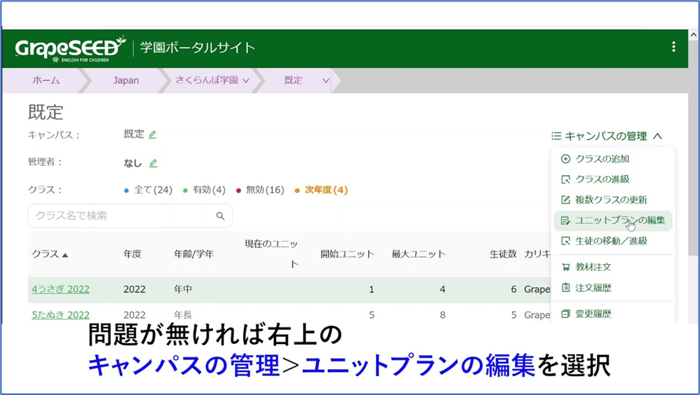Click the edit icon beside 複数クラスの更新
Viewport: 700px width, 395px height.
(565, 200)
